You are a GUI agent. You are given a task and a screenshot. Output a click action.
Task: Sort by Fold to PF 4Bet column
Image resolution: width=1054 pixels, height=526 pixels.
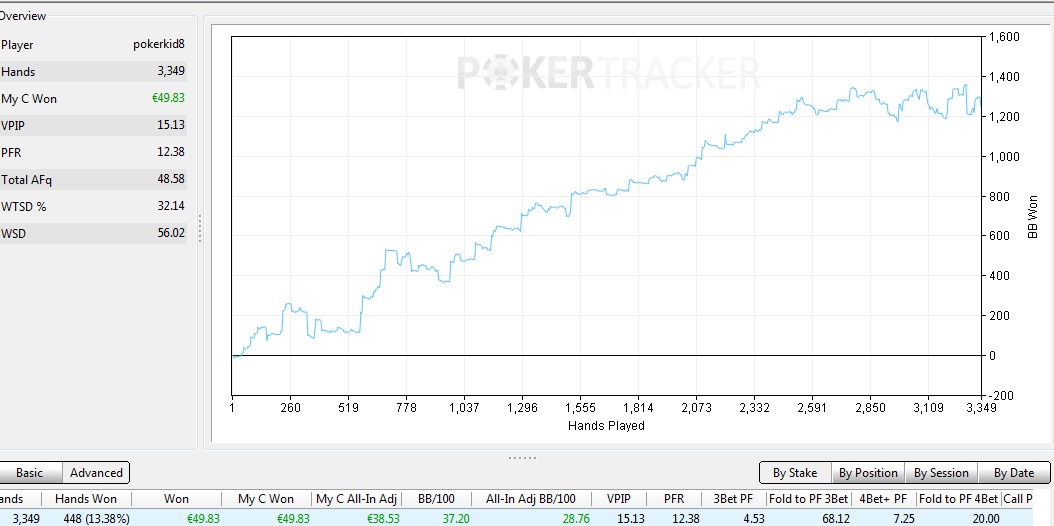(958, 498)
